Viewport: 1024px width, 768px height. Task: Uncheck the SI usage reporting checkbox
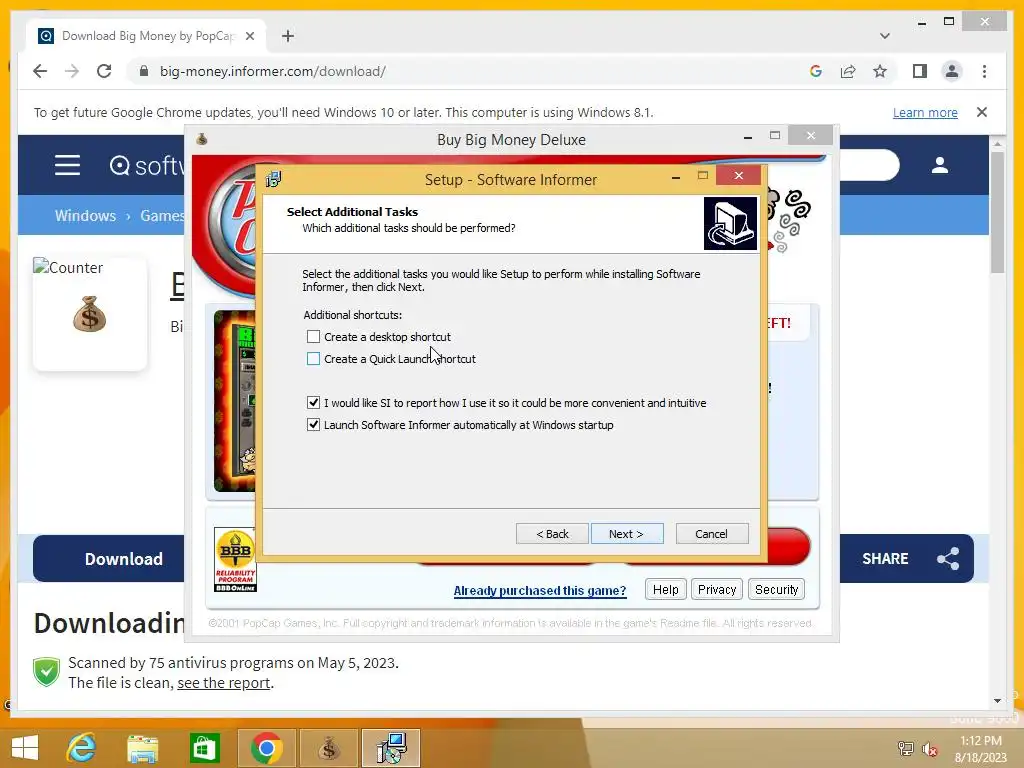coord(313,403)
